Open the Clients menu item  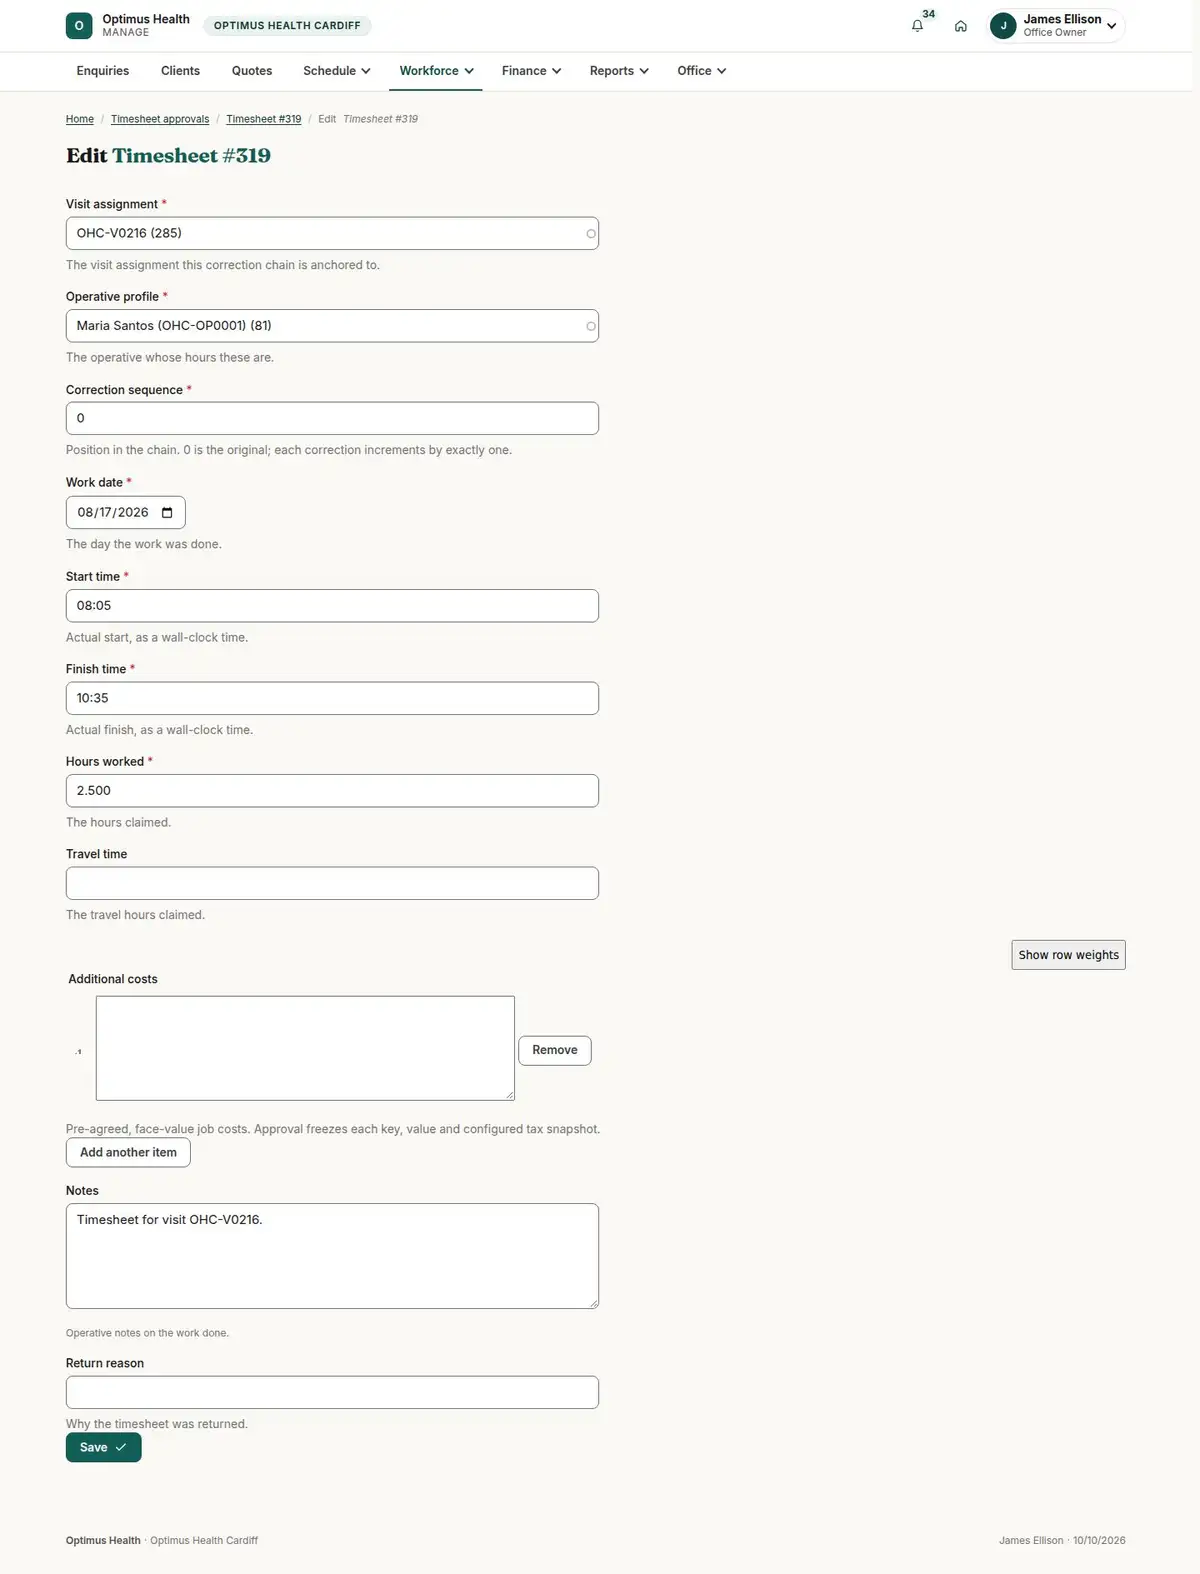pyautogui.click(x=180, y=71)
